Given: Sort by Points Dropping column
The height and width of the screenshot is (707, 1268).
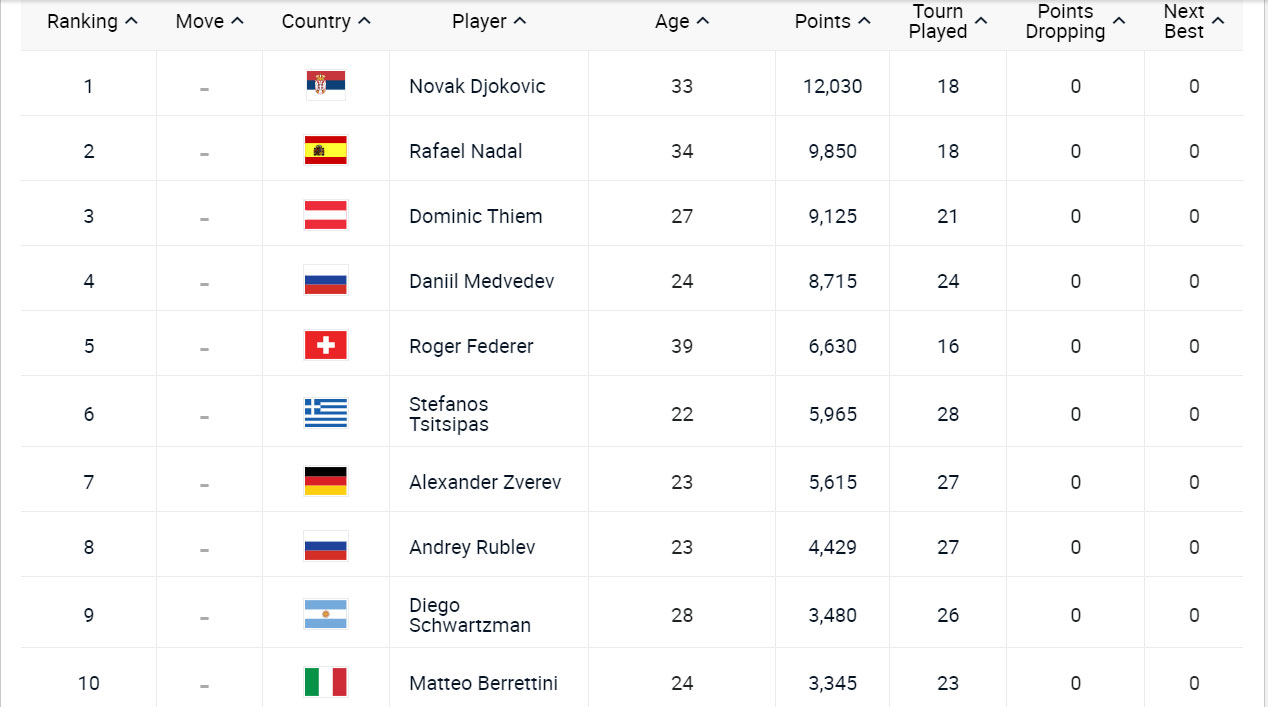Looking at the screenshot, I should click(1075, 22).
